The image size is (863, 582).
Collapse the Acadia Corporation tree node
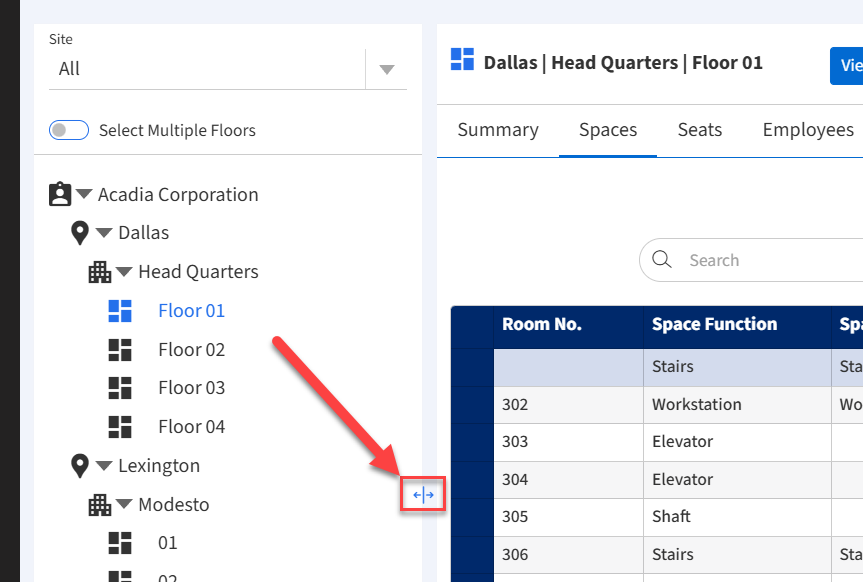(85, 194)
